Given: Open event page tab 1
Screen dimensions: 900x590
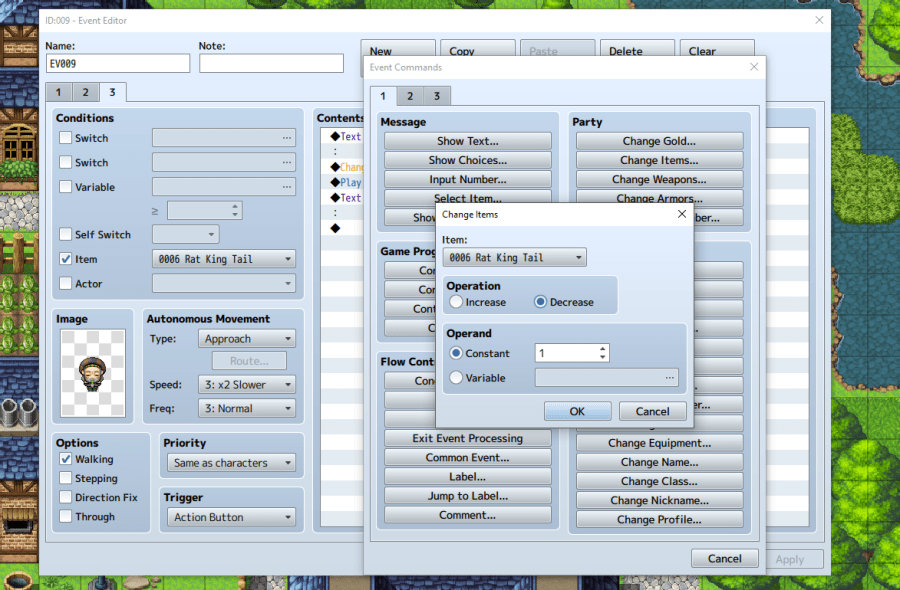Looking at the screenshot, I should point(58,93).
